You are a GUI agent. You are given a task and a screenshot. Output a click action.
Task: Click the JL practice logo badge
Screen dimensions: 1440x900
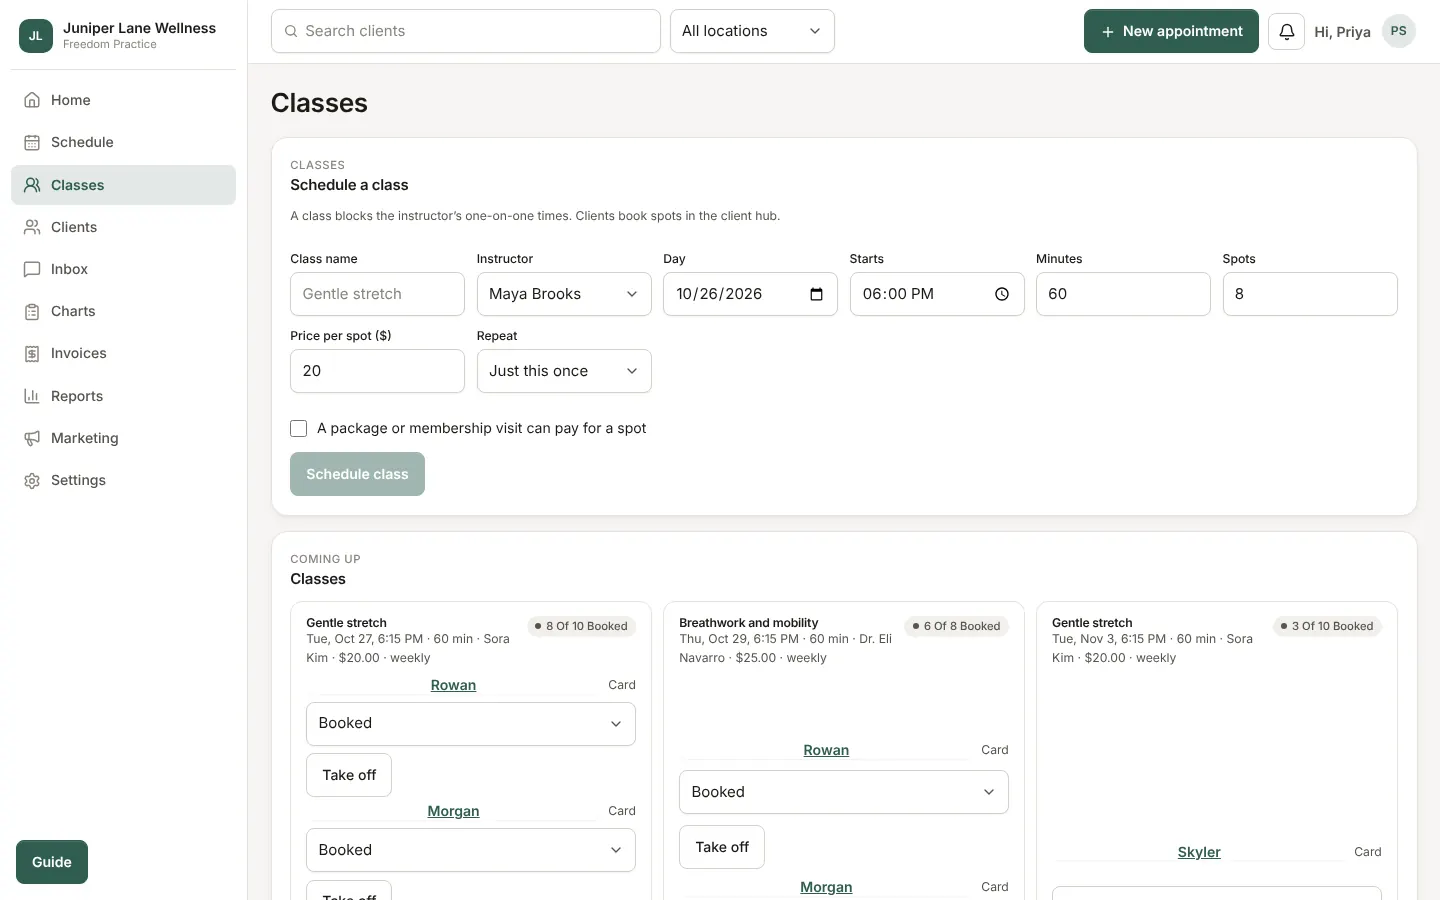coord(36,35)
